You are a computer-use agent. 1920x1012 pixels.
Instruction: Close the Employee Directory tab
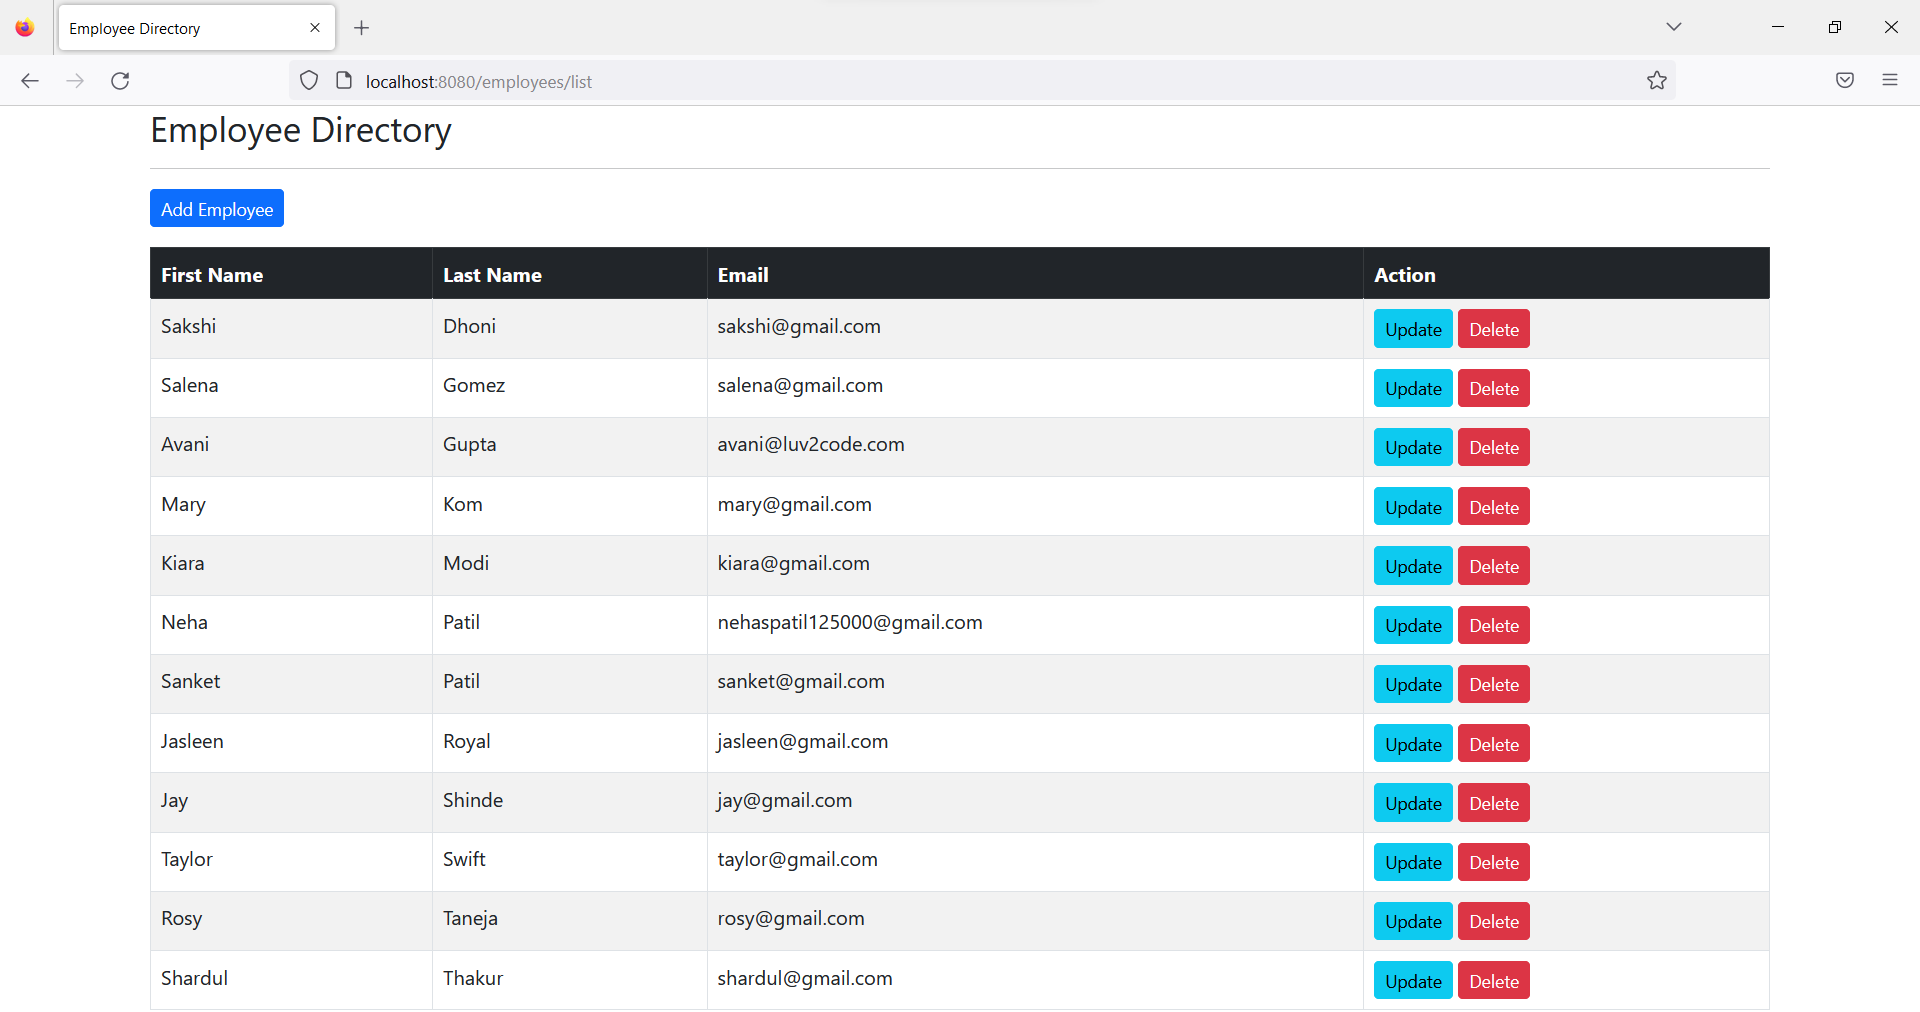[315, 27]
